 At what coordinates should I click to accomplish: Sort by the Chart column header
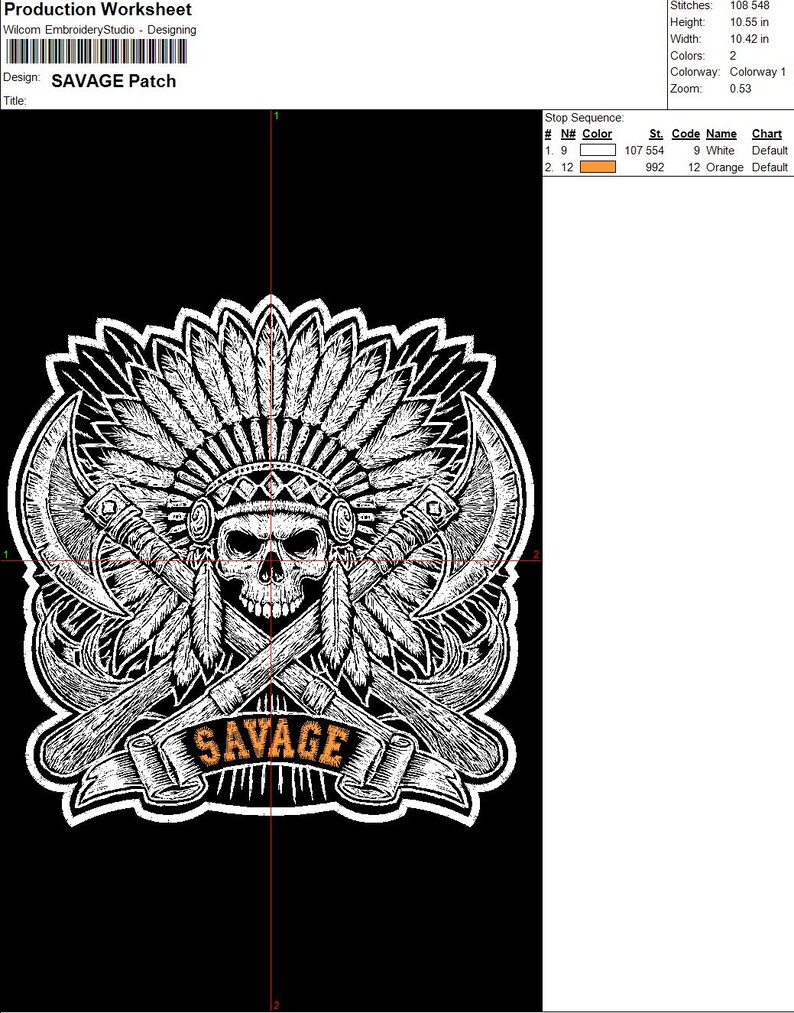pyautogui.click(x=766, y=134)
